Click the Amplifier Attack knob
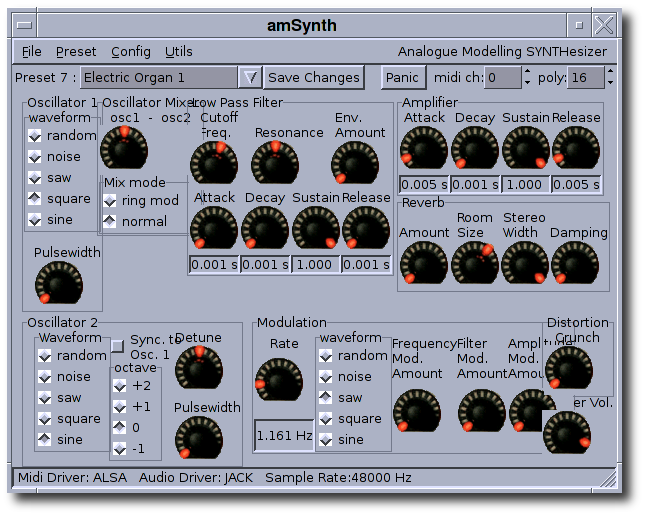This screenshot has height=516, width=645. (424, 148)
